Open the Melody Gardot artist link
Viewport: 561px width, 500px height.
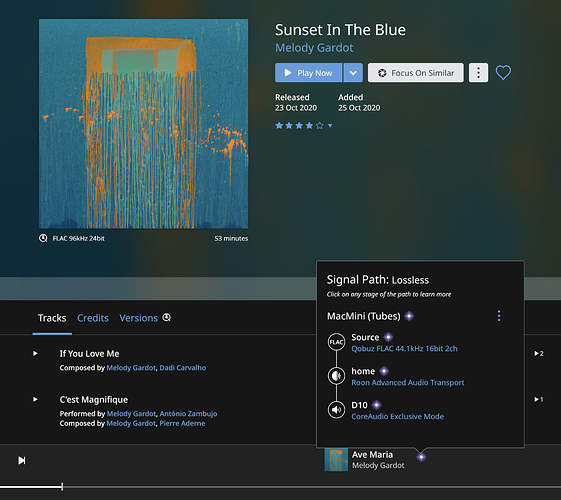pos(314,48)
